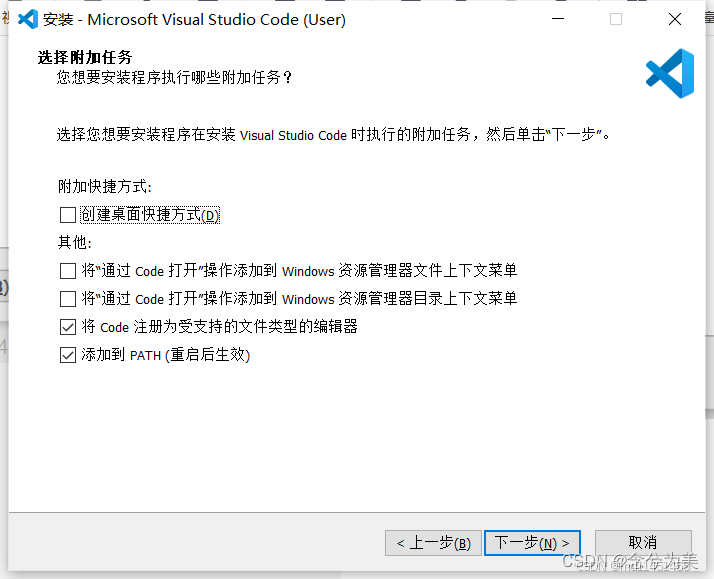Click the window title 安装 - Microsoft Visual Studio Code (User)
Image resolution: width=714 pixels, height=579 pixels.
click(194, 20)
